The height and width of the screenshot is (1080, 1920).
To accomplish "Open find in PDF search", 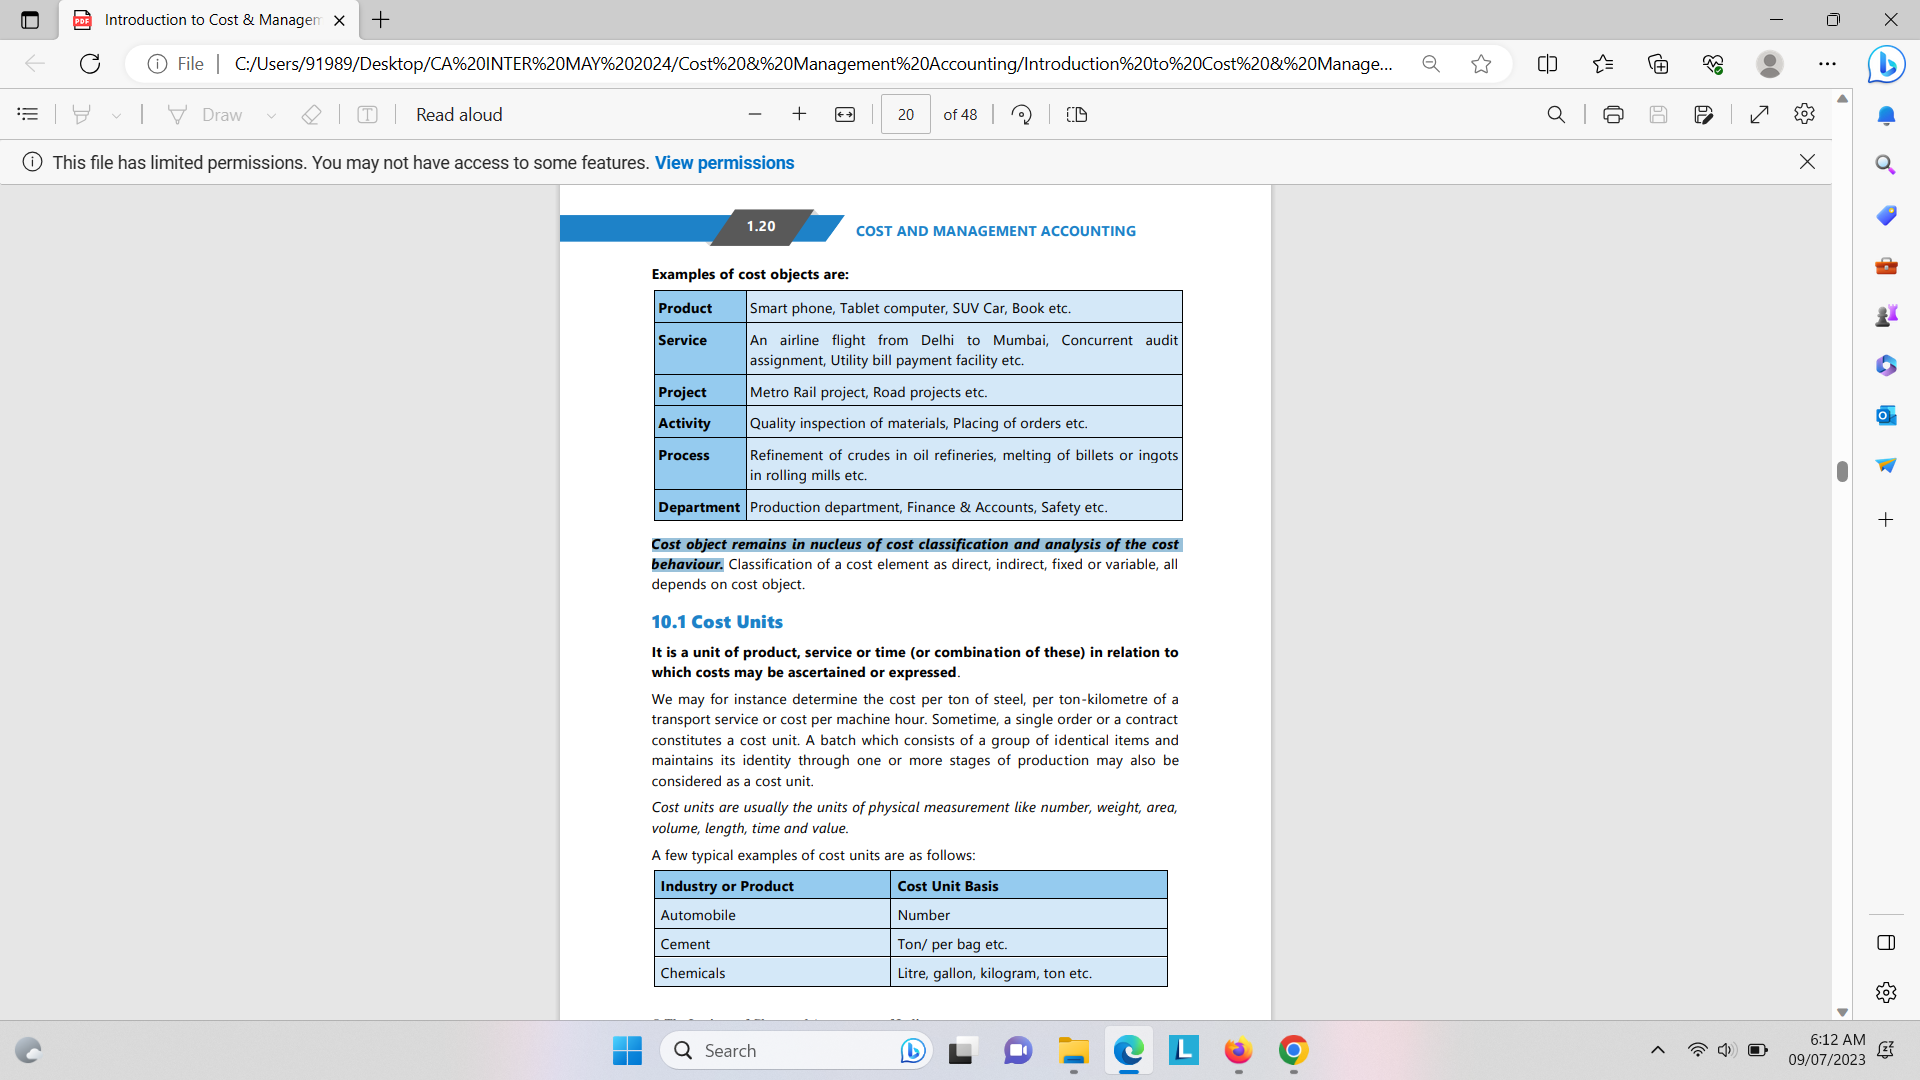I will (1556, 114).
